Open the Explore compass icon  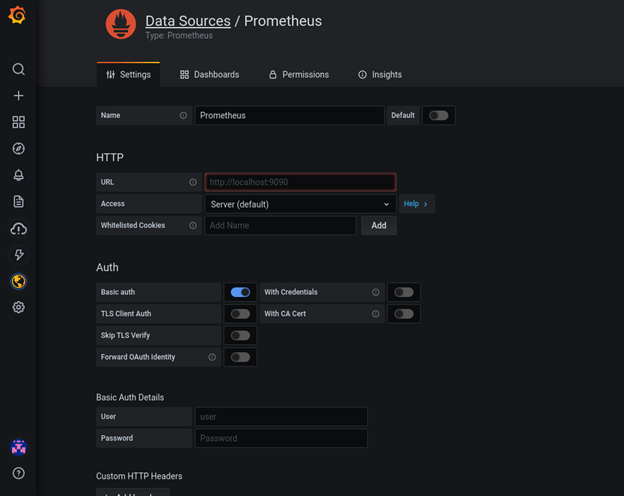click(x=18, y=149)
